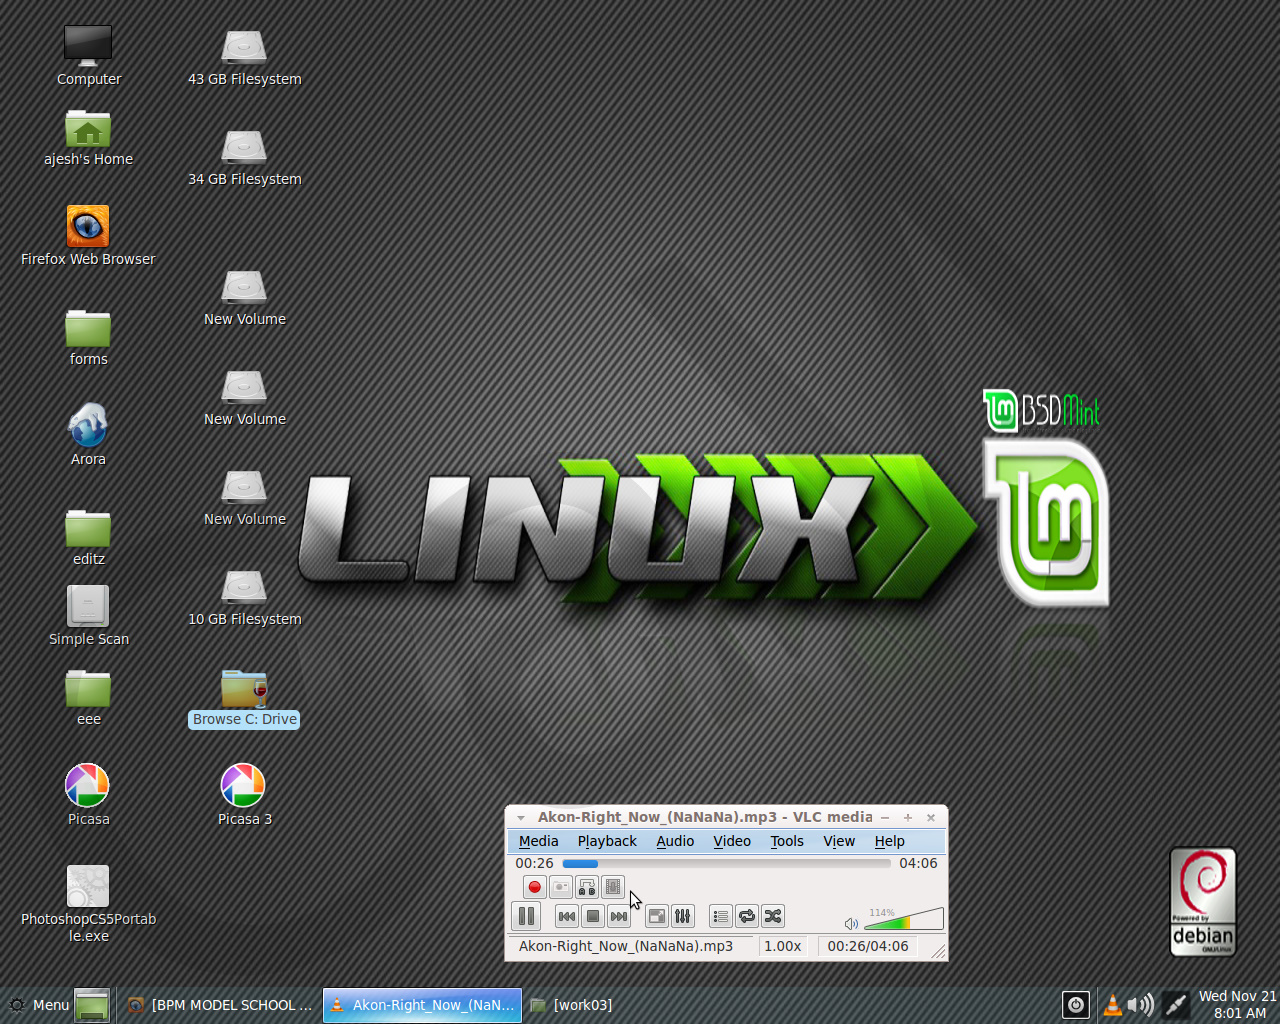Screen dimensions: 1280x1024
Task: Open the system volume tray icon
Action: (1140, 1005)
